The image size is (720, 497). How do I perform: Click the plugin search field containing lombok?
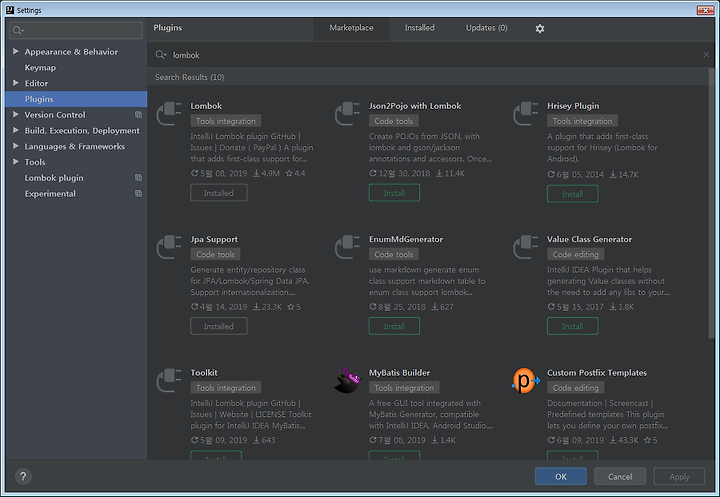(x=432, y=55)
